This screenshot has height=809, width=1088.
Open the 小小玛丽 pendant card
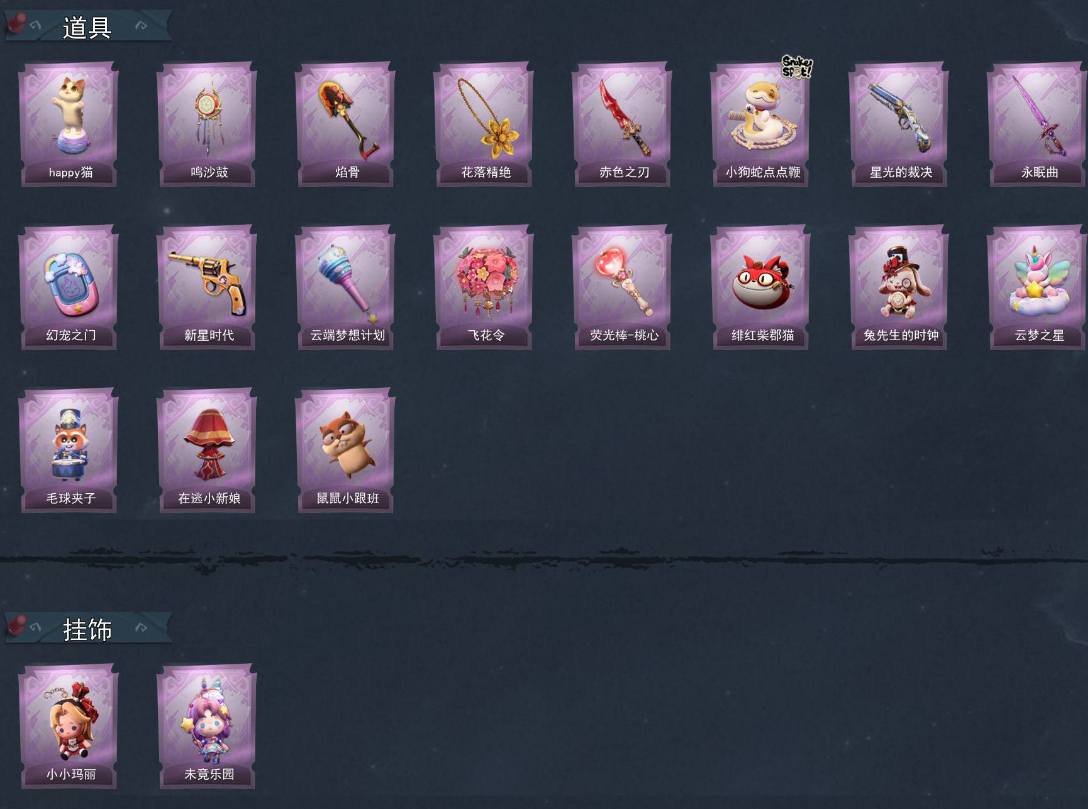click(x=69, y=726)
